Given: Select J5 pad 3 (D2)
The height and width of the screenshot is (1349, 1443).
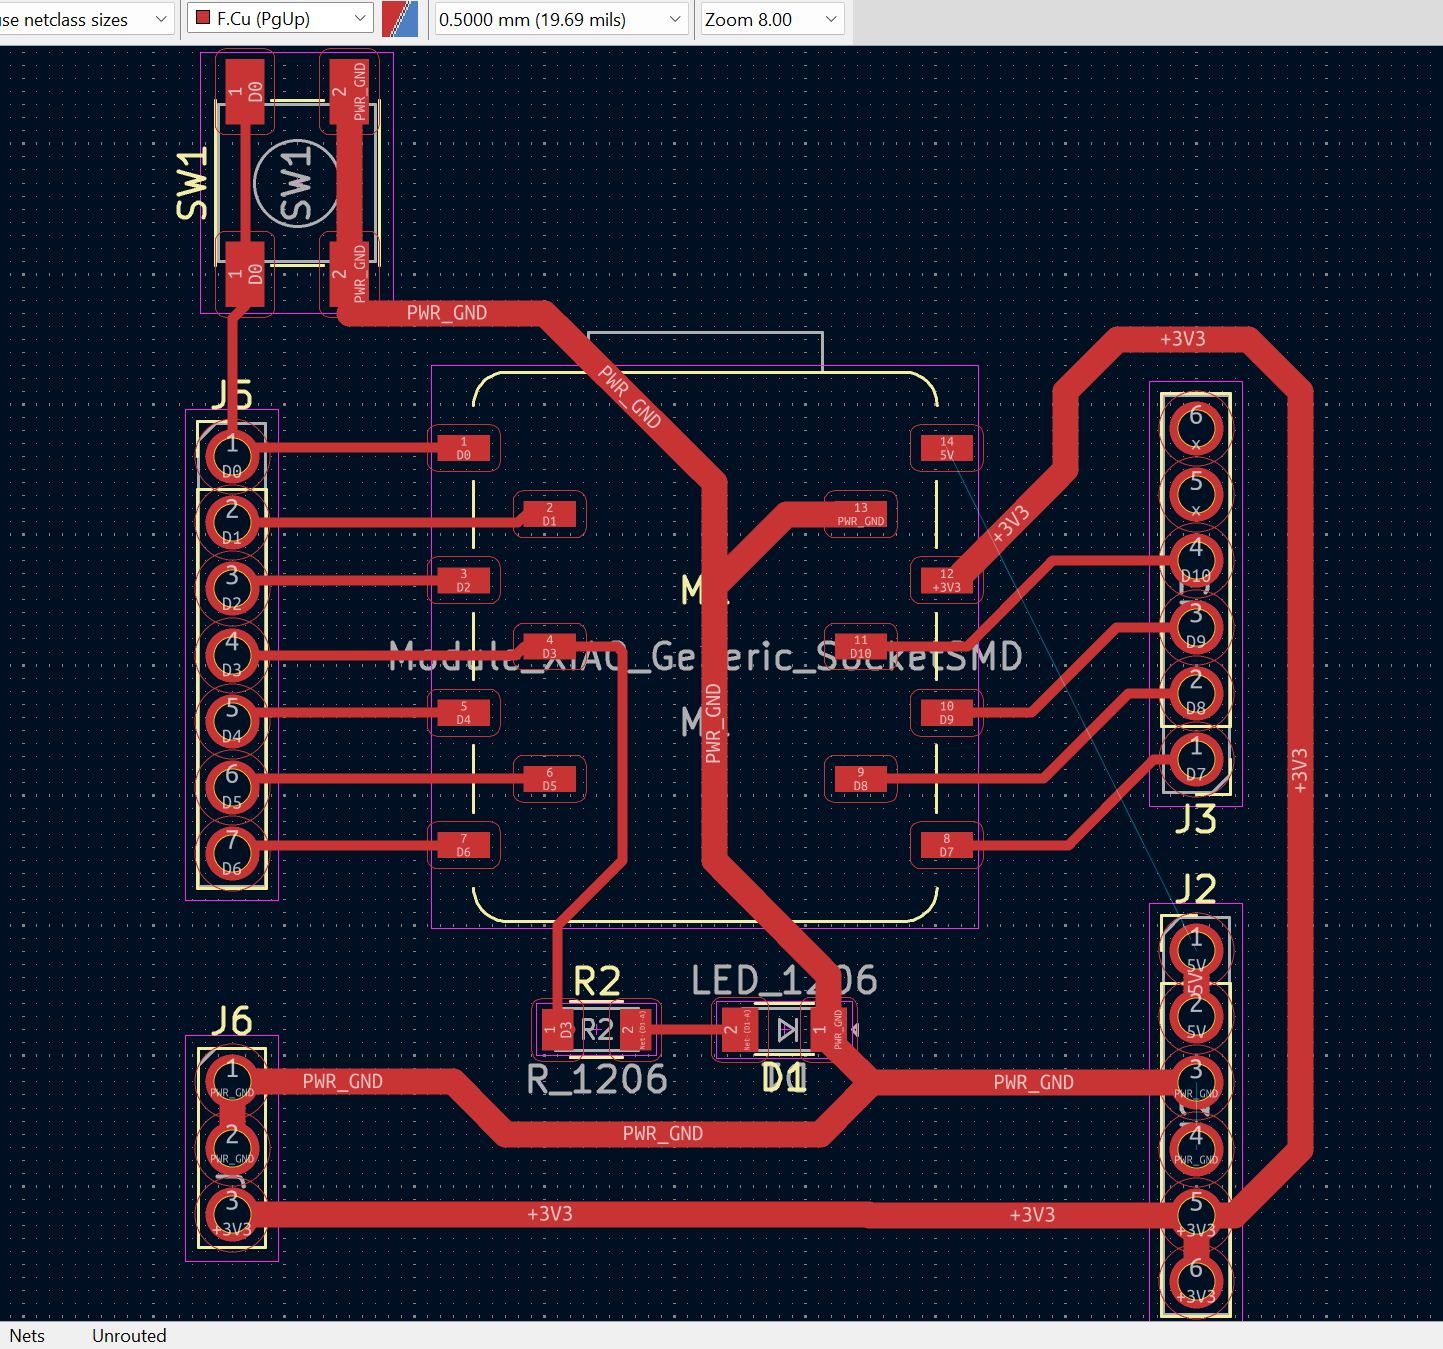Looking at the screenshot, I should click(232, 587).
